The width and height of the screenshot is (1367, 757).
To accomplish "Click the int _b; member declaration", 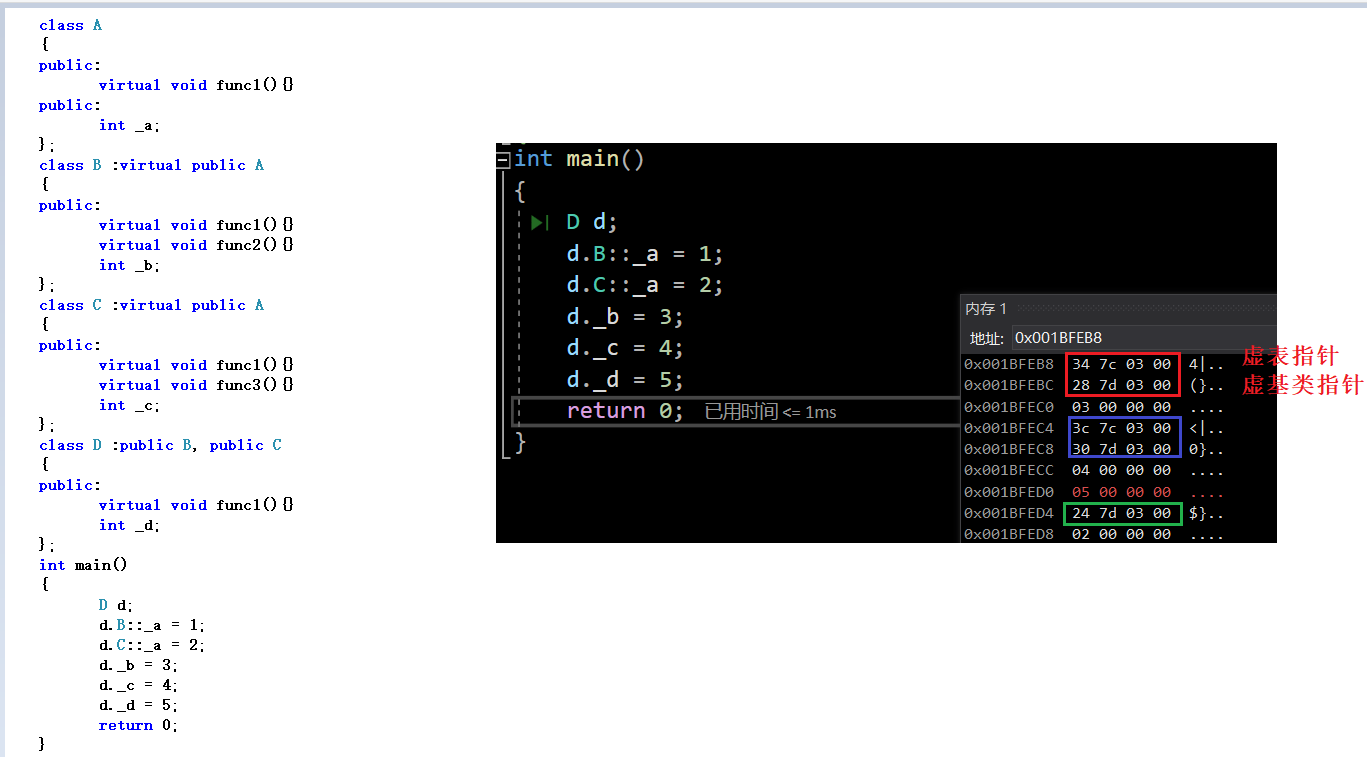I will tap(129, 265).
